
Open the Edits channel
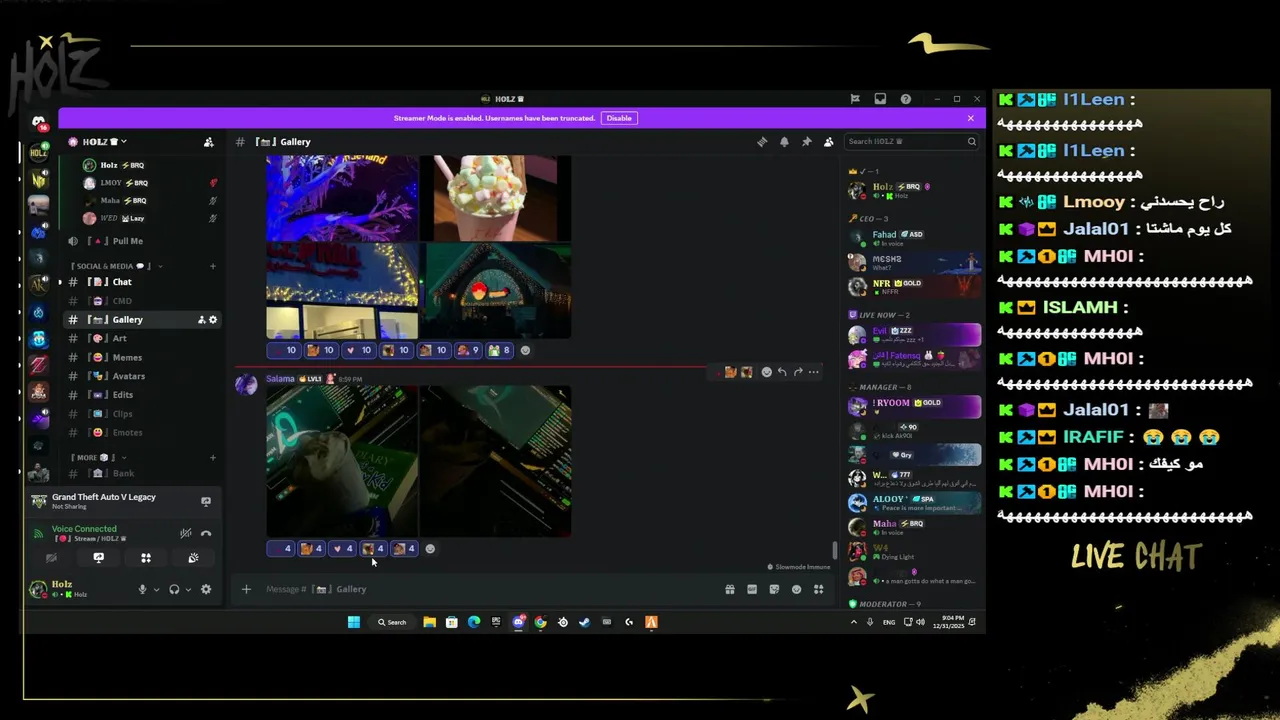pyautogui.click(x=142, y=395)
